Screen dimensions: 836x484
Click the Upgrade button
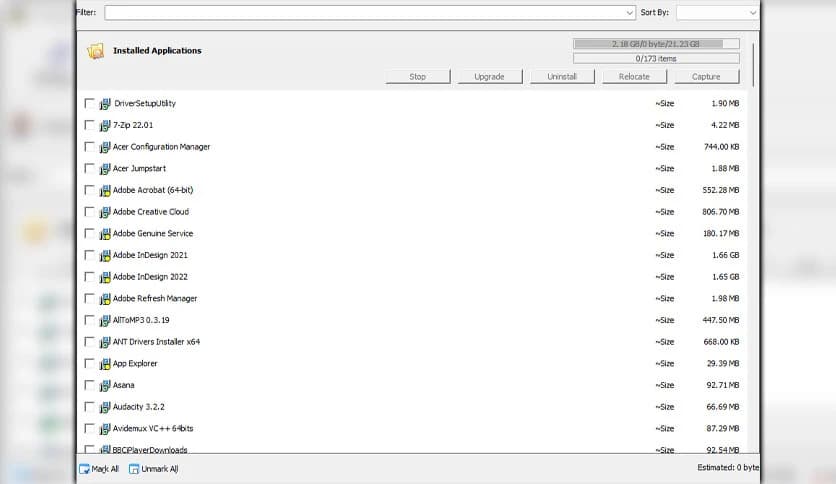tap(489, 77)
